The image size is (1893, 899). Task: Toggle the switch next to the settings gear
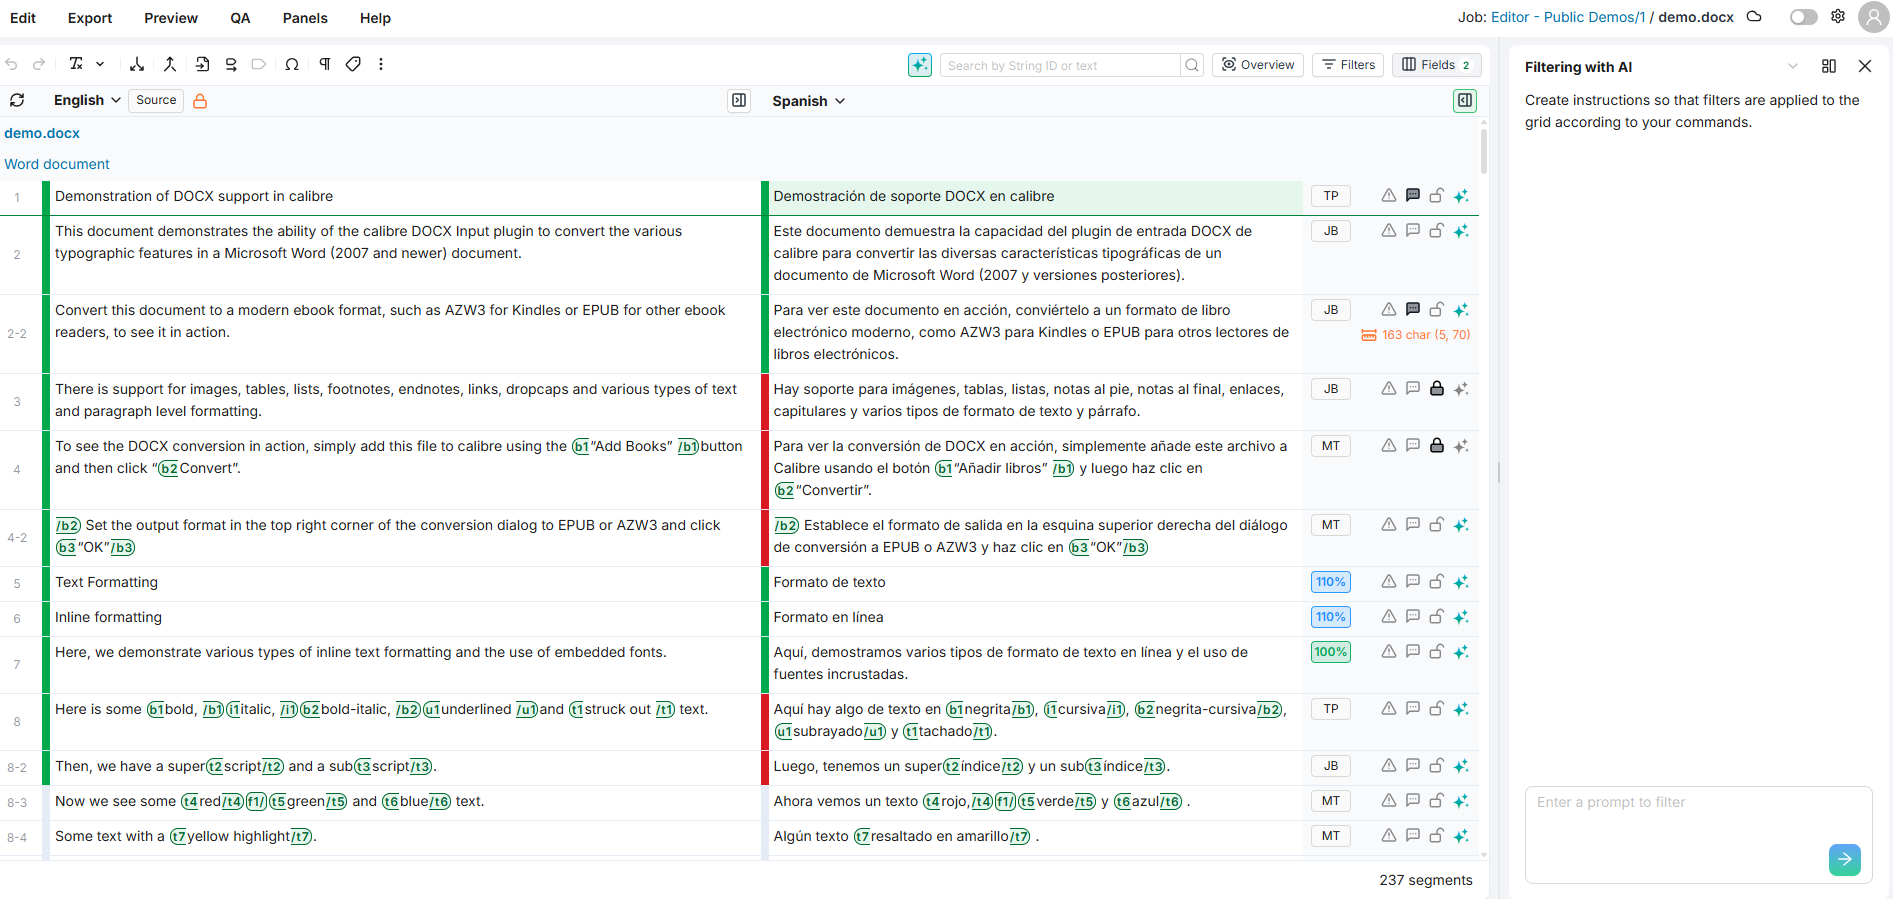1803,17
